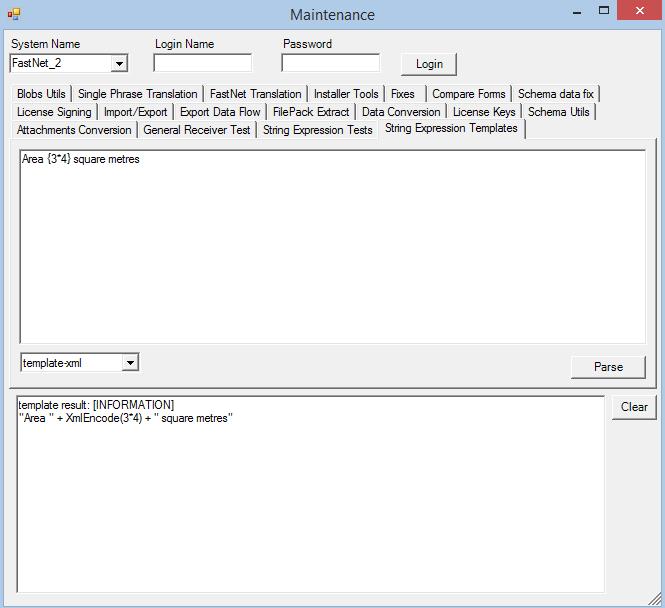Focus the Password text field
The image size is (665, 608).
330,63
